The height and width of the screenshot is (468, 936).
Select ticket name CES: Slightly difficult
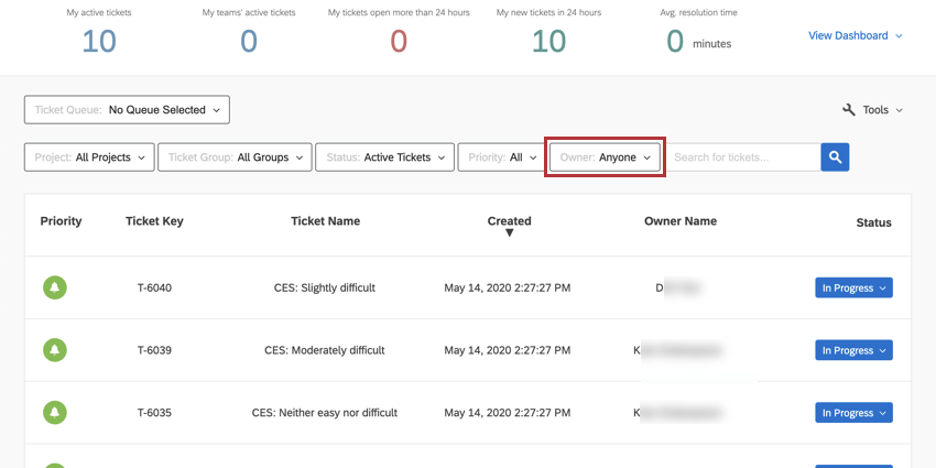(325, 288)
